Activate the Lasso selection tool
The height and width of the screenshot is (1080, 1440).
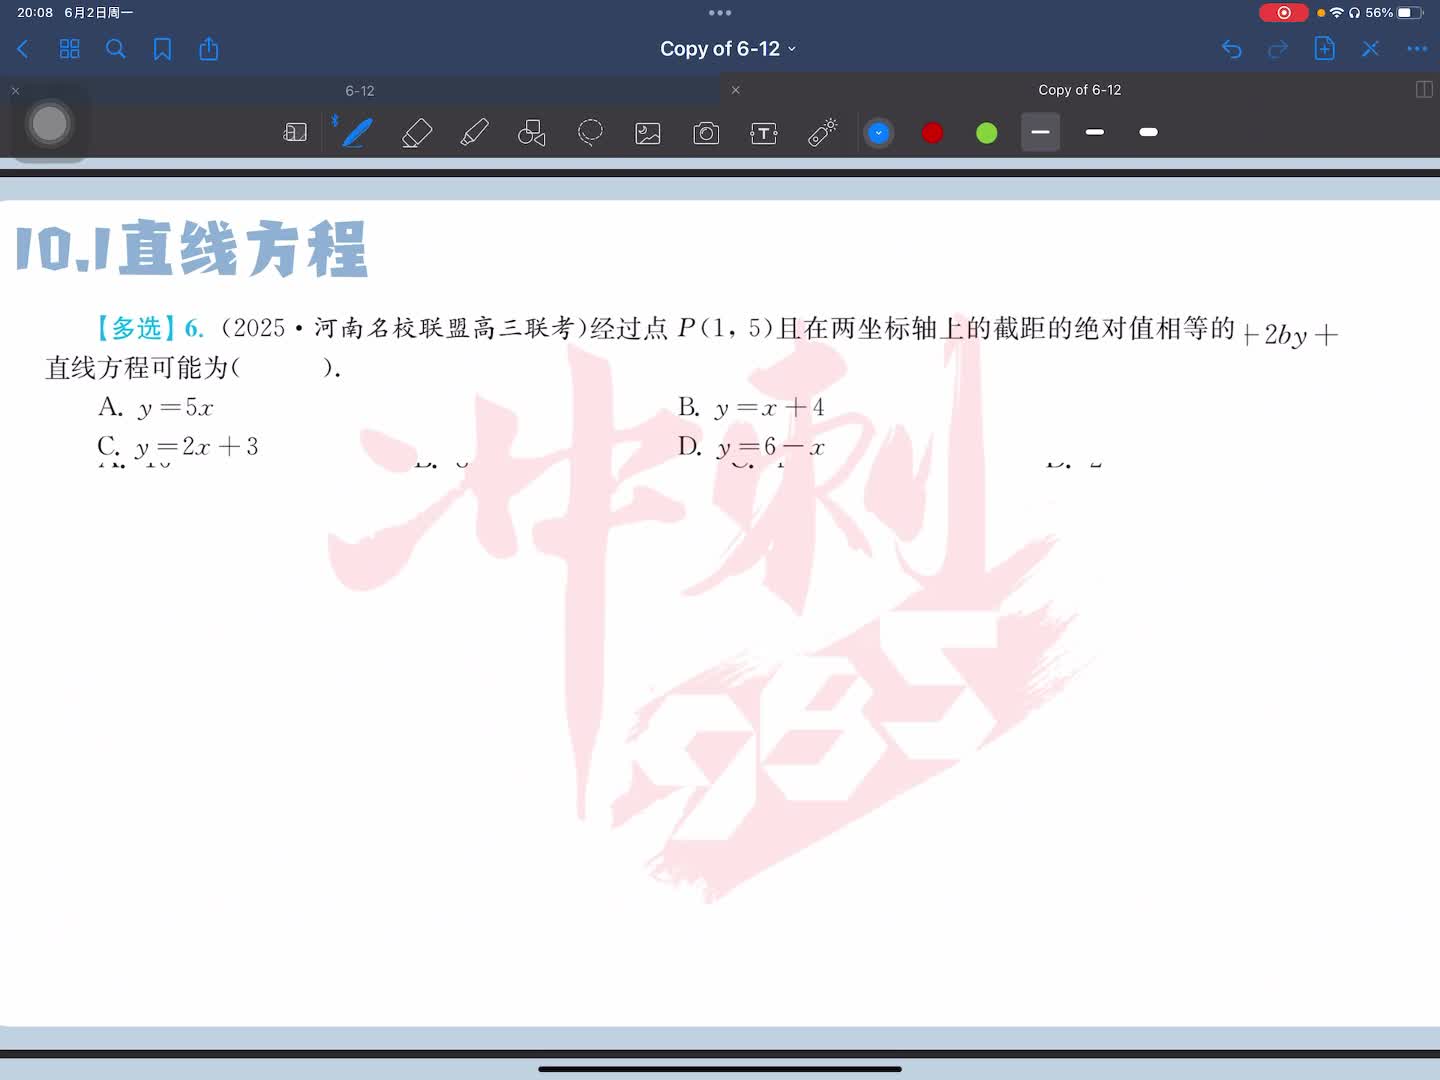590,132
